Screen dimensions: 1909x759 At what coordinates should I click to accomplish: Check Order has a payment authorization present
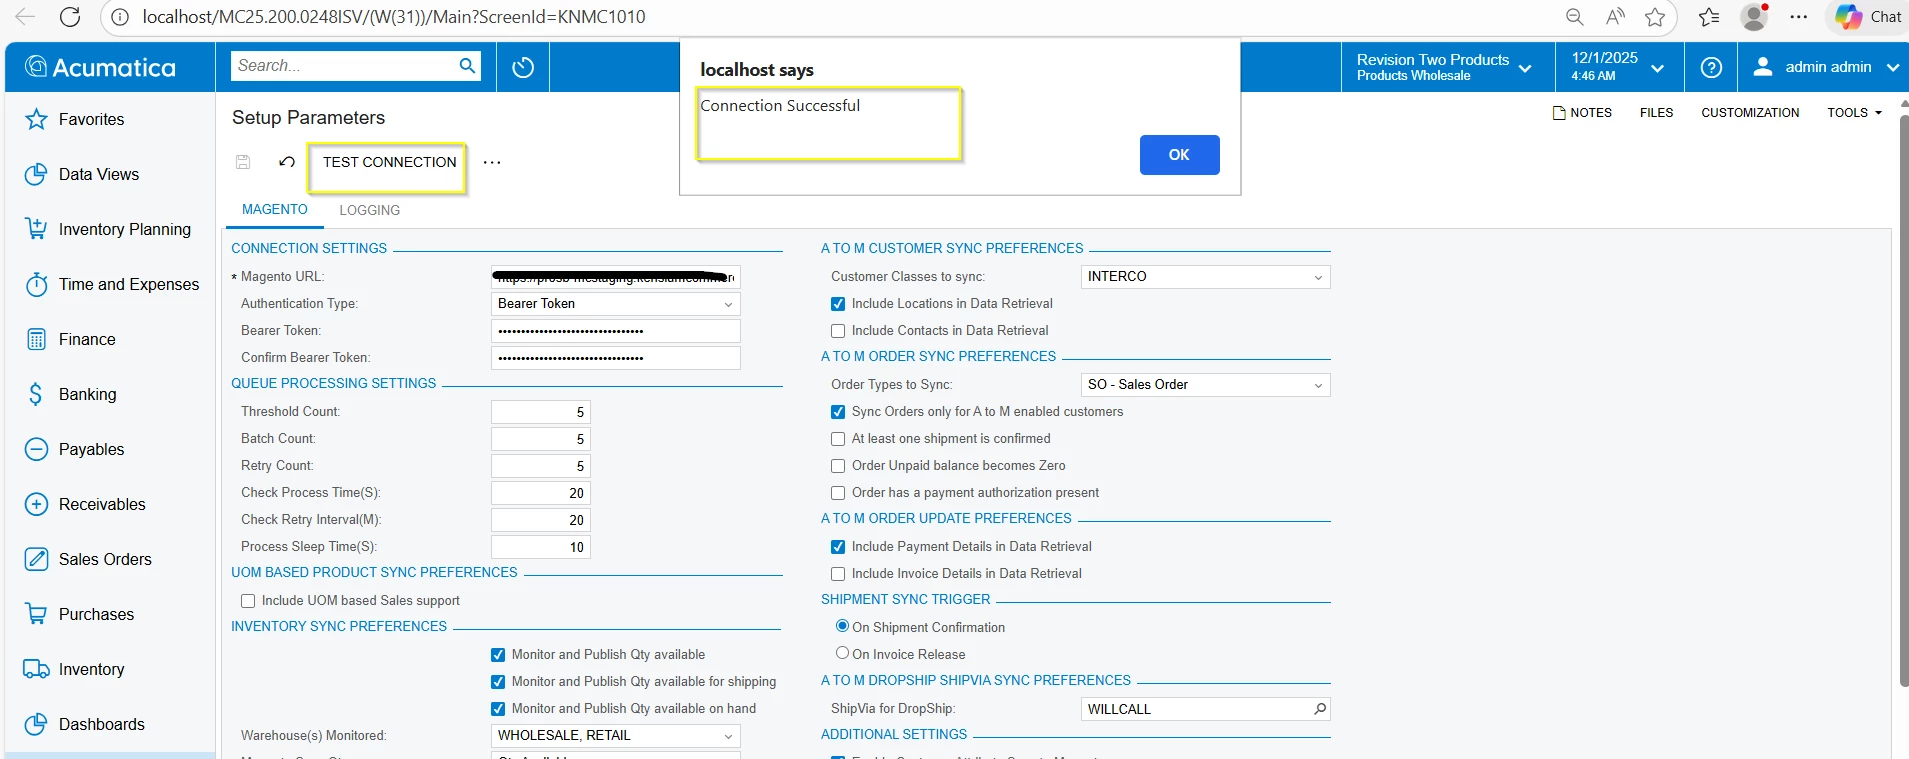[838, 493]
